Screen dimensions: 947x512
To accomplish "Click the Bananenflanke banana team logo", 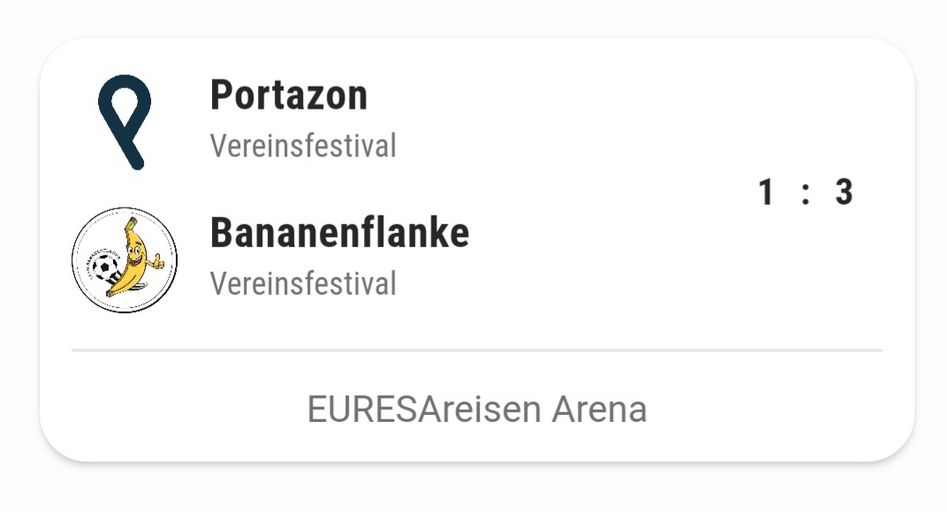I will 125,260.
